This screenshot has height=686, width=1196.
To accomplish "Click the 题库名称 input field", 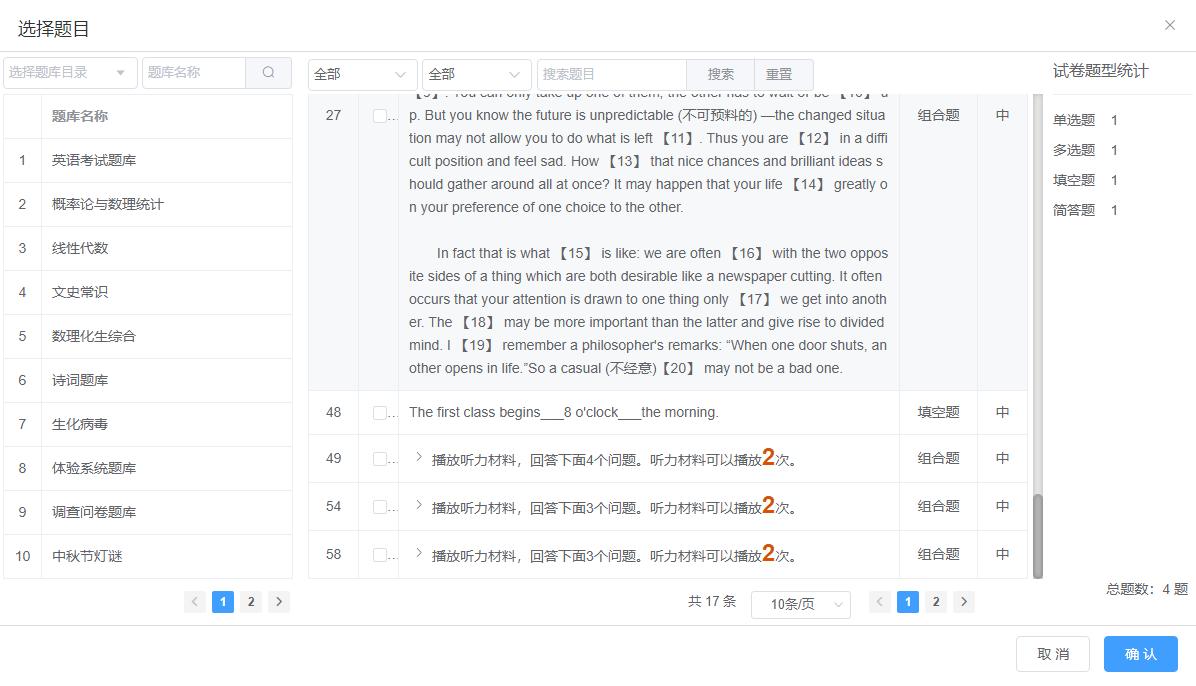I will click(x=190, y=73).
